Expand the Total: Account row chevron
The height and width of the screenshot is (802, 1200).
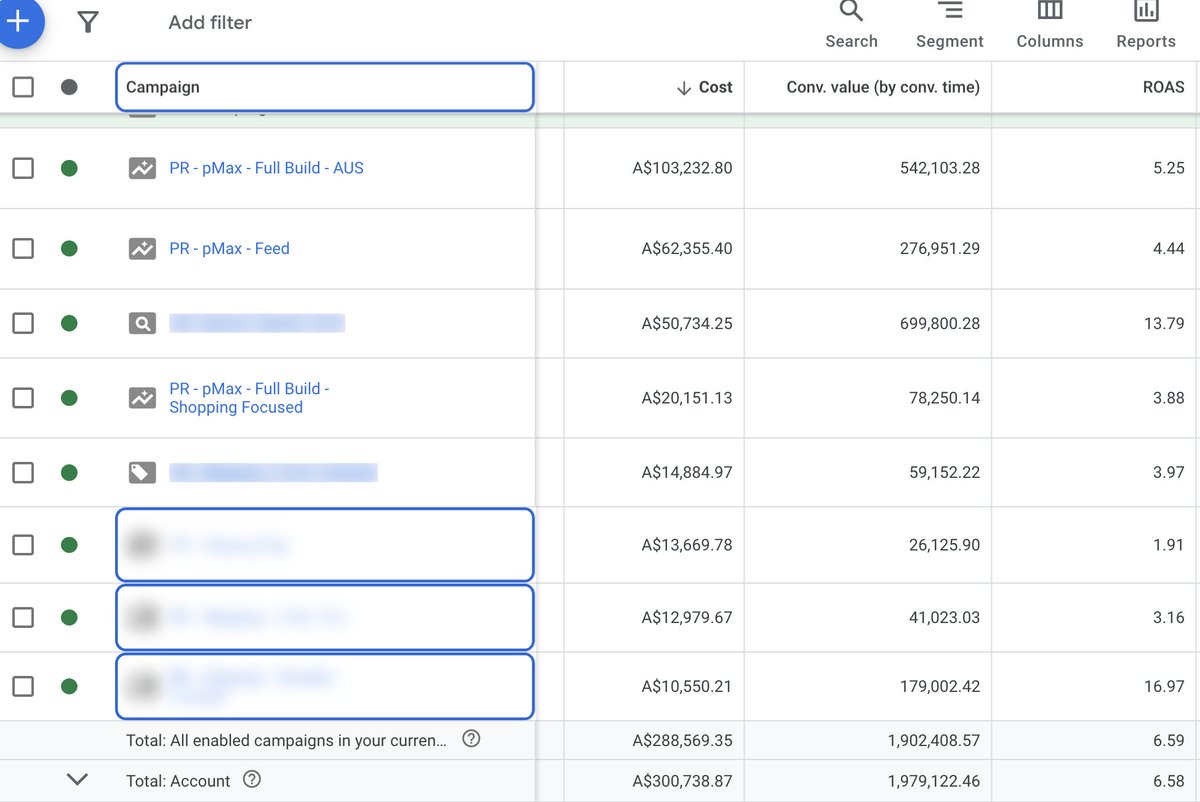[x=78, y=779]
